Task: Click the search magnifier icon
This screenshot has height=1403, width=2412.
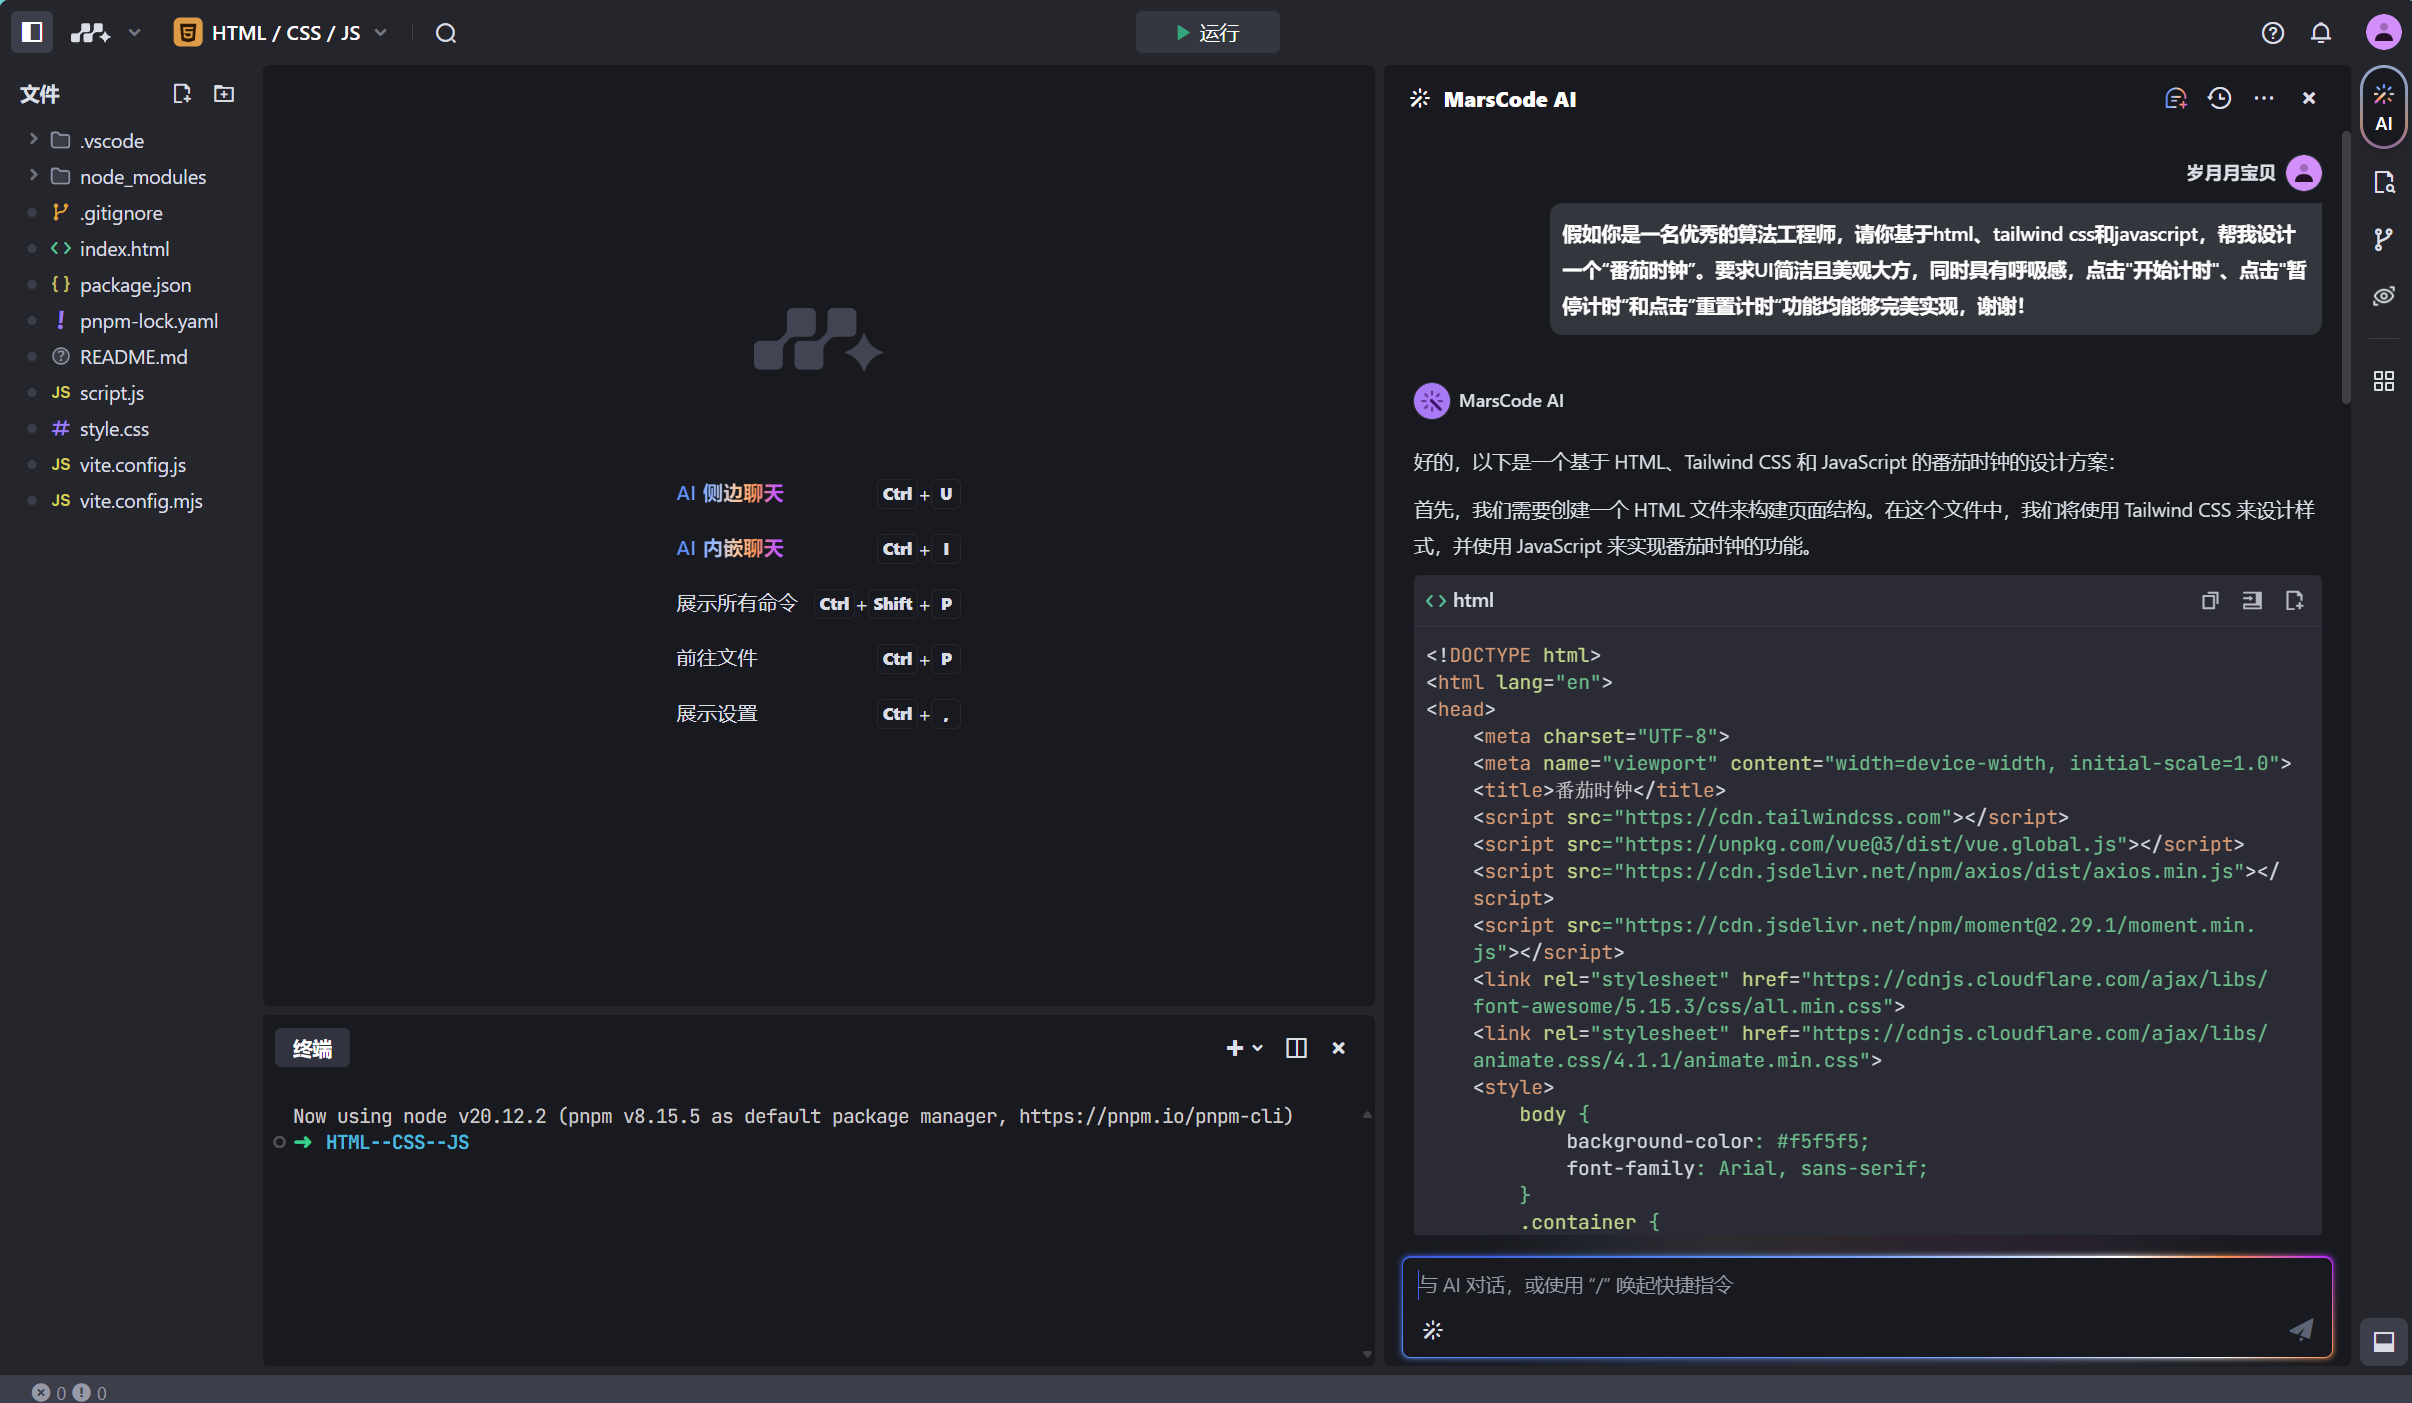Action: pyautogui.click(x=446, y=33)
